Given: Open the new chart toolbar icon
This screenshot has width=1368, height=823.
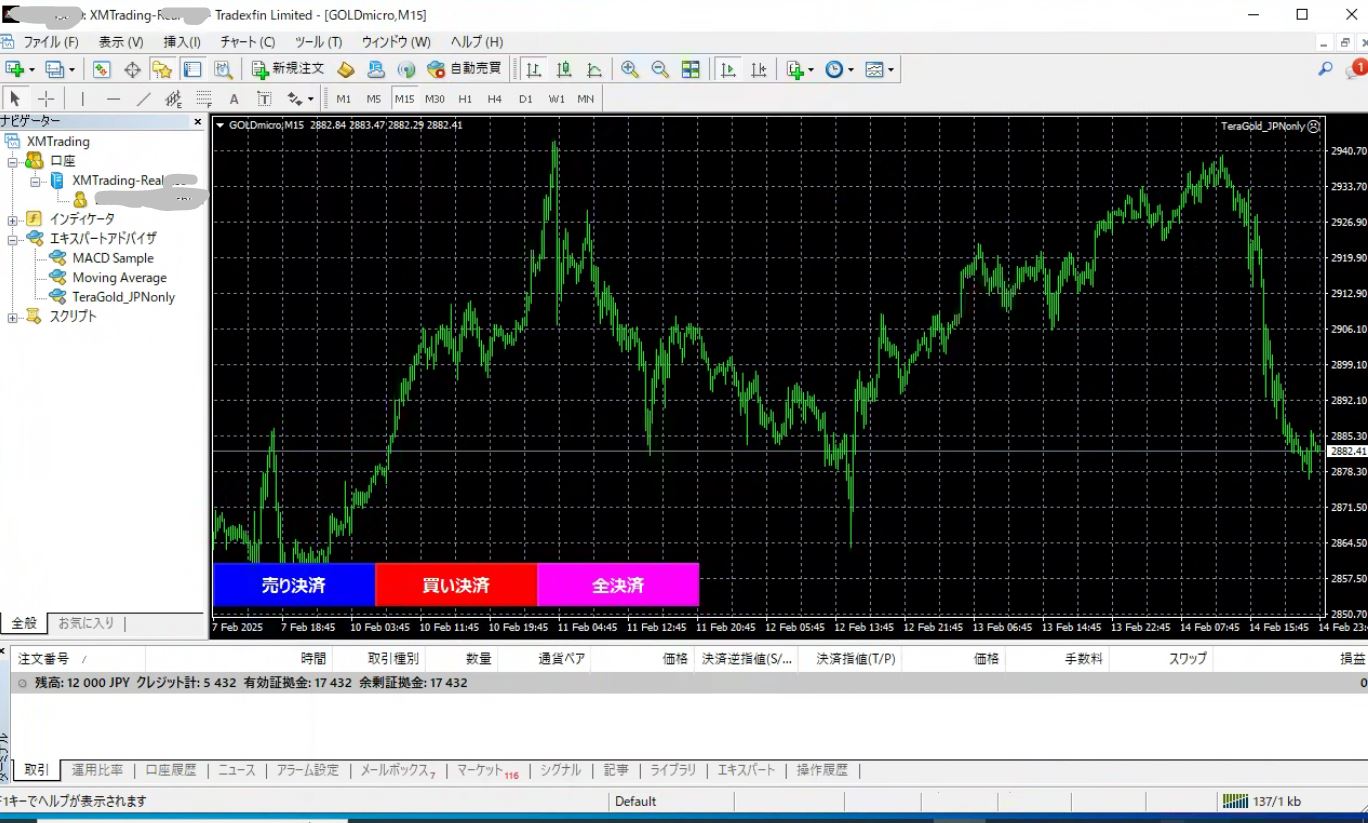Looking at the screenshot, I should pyautogui.click(x=14, y=69).
